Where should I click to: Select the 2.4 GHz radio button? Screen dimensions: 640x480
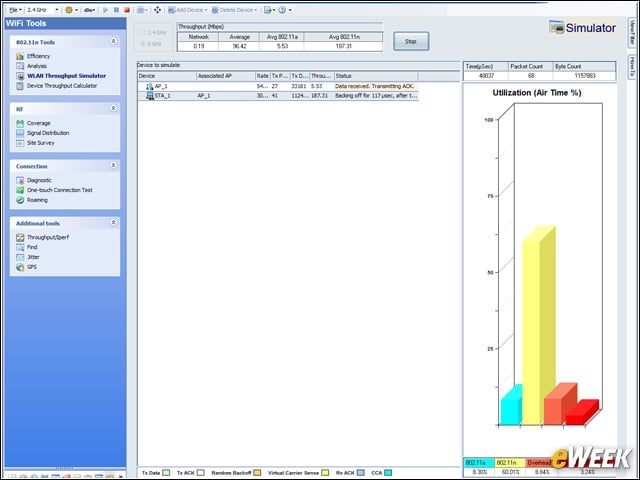pyautogui.click(x=143, y=32)
